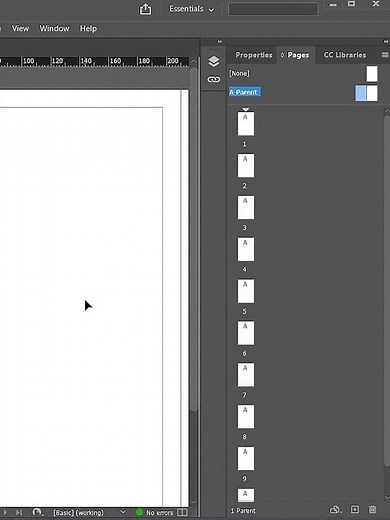Click the A-Parent spread thumbnail
390x520 pixels.
pos(366,93)
